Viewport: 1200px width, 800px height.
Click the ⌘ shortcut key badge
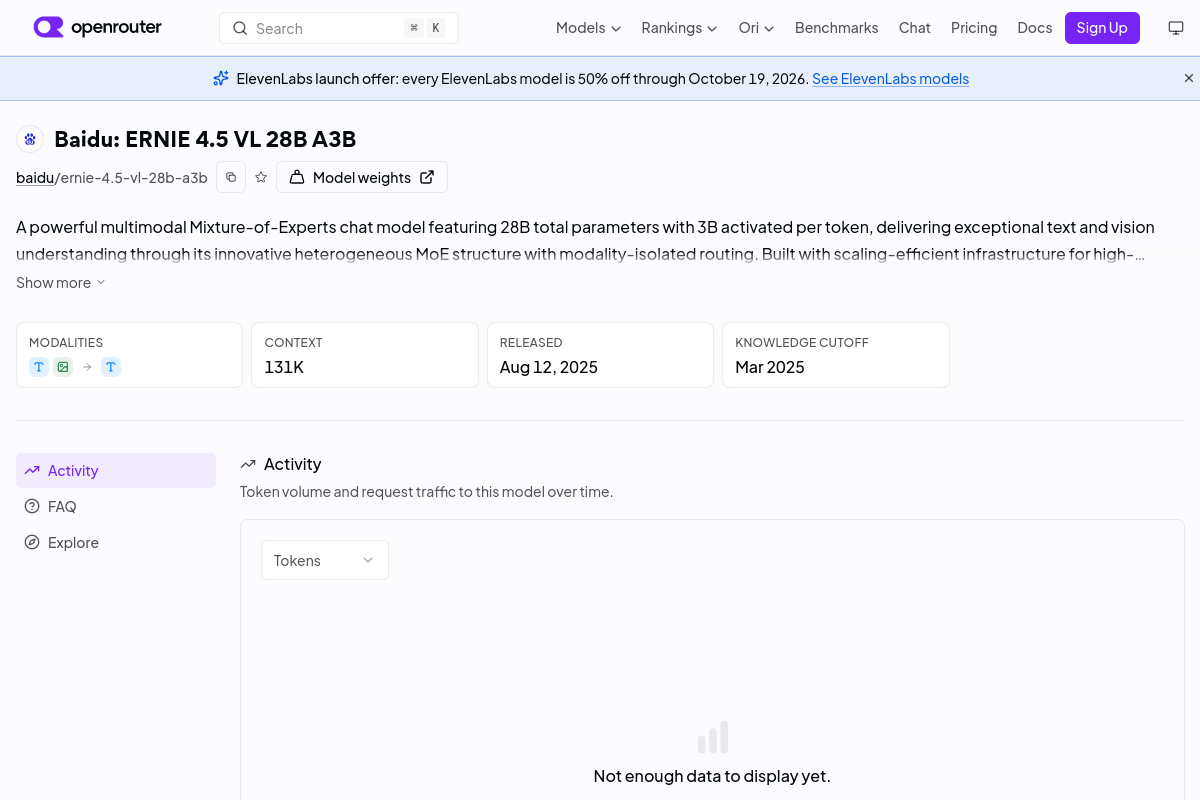point(414,28)
